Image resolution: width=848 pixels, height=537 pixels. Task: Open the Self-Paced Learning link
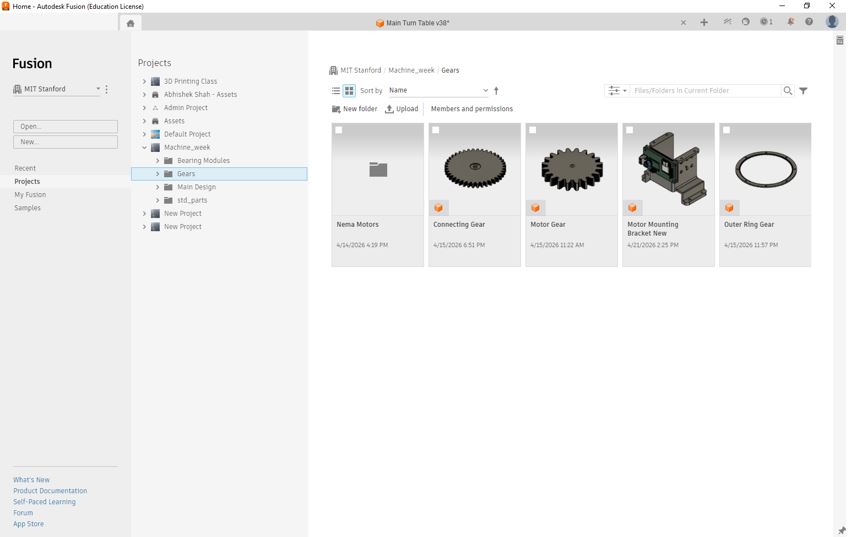click(44, 502)
